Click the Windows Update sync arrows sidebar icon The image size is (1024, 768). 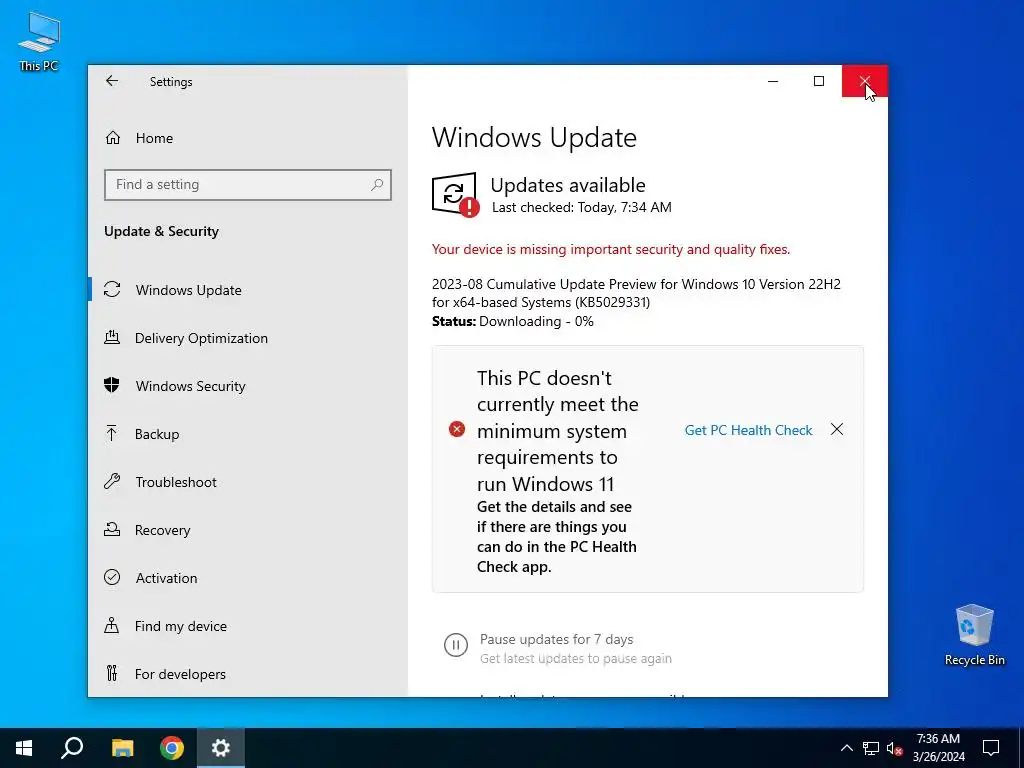tap(112, 289)
